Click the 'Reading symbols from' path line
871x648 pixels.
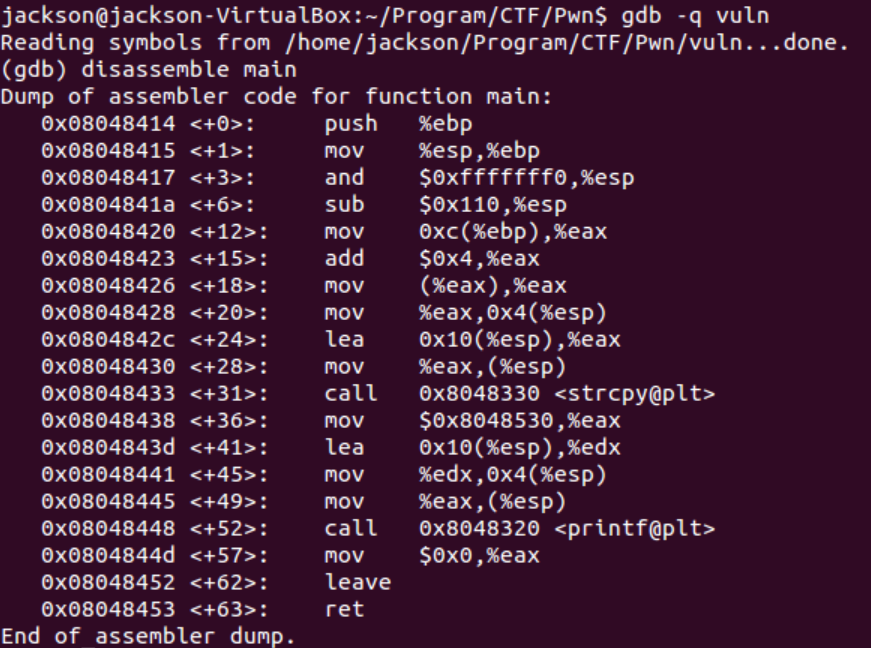pyautogui.click(x=425, y=43)
